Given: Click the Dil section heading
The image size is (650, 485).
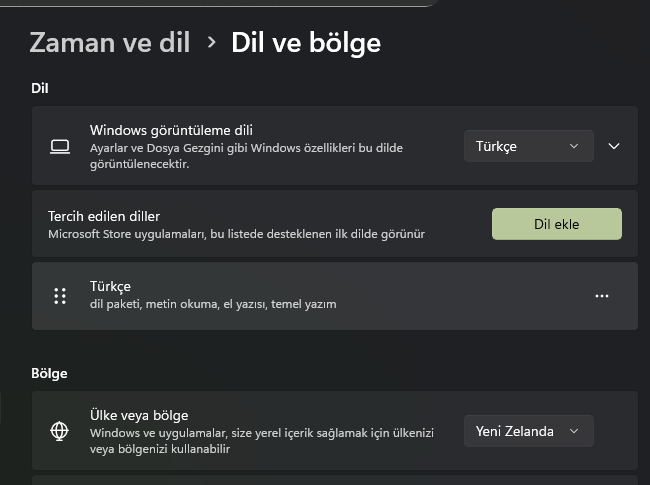Looking at the screenshot, I should pos(40,88).
